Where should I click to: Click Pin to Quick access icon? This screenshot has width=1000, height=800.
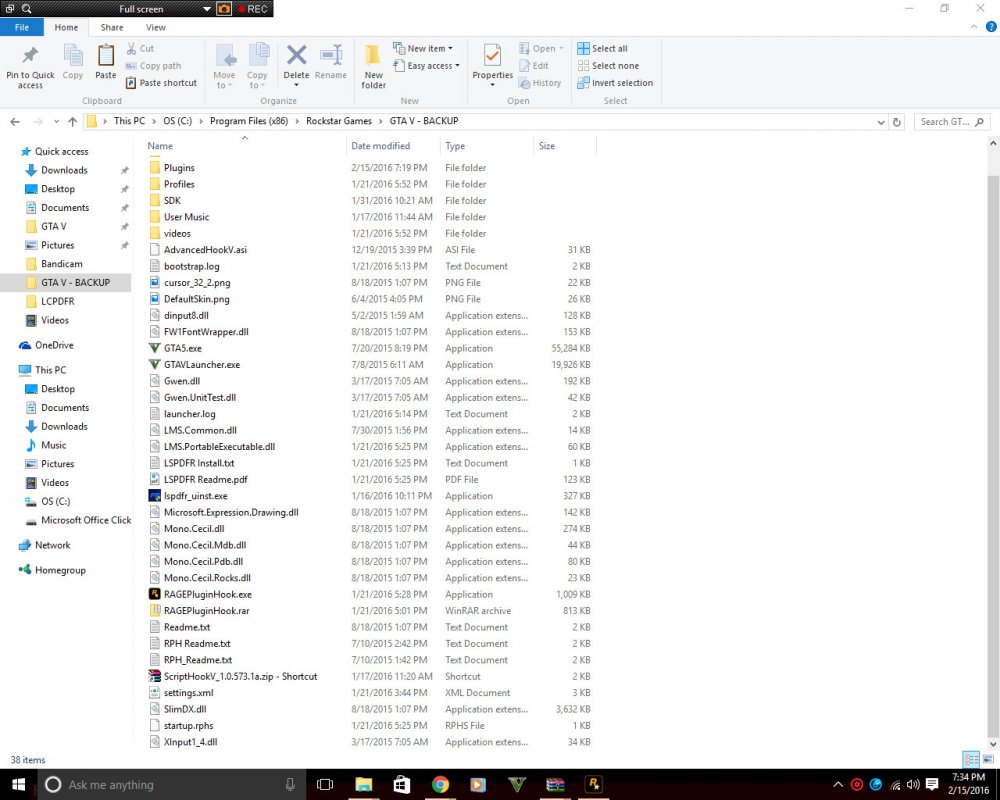(30, 56)
